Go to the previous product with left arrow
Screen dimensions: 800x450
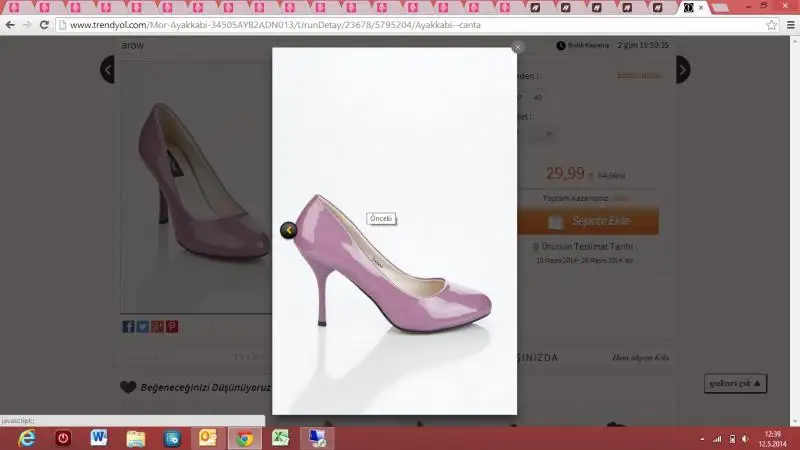click(107, 69)
